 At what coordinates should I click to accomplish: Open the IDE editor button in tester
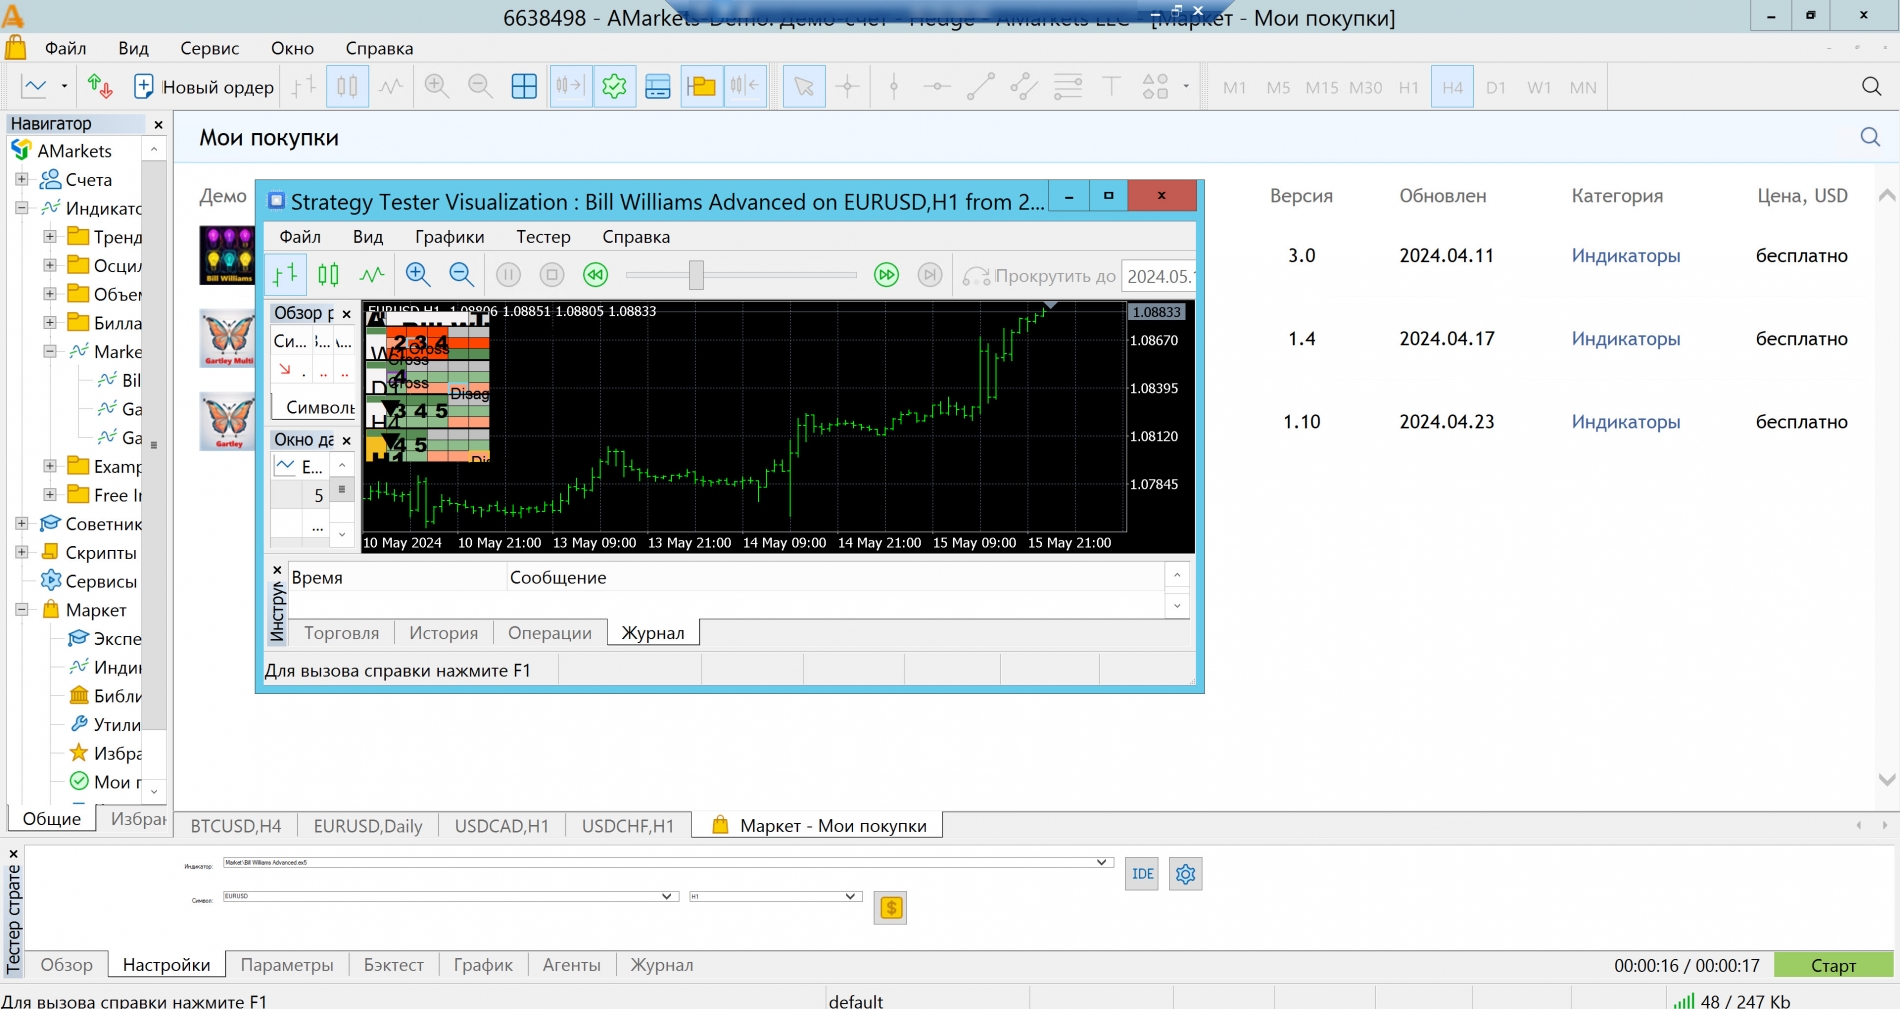[1142, 874]
